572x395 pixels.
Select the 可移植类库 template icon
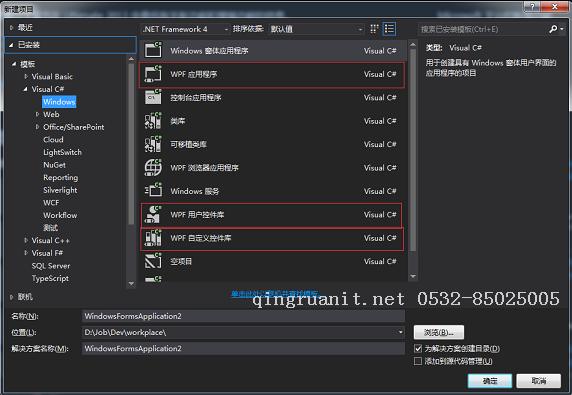pos(153,144)
